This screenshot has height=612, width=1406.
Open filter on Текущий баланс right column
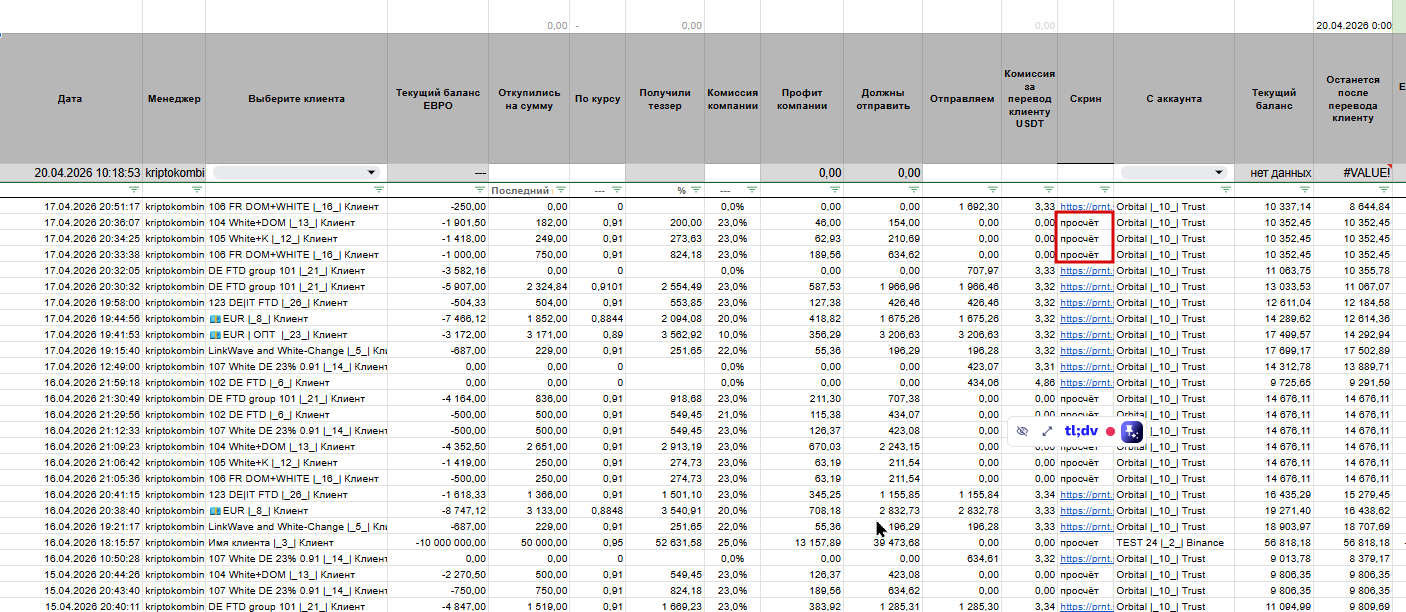click(x=1304, y=190)
